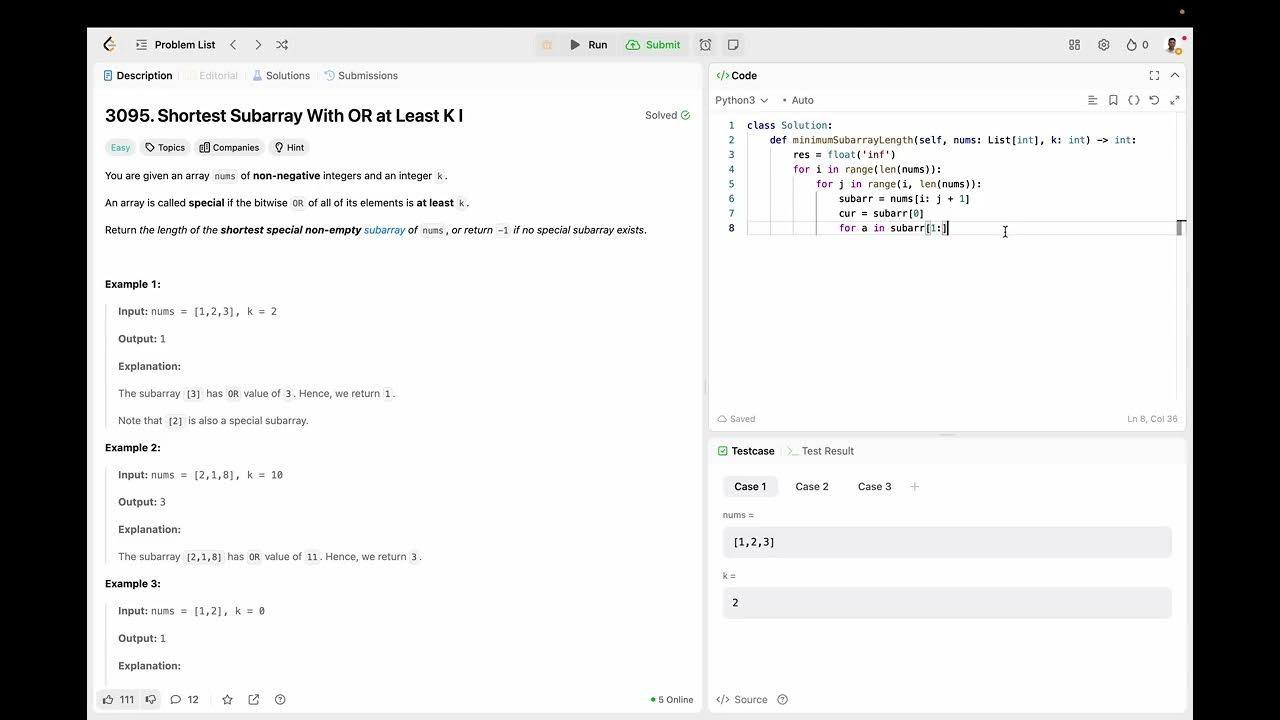Expand the Topics section
The height and width of the screenshot is (720, 1280).
pyautogui.click(x=165, y=148)
